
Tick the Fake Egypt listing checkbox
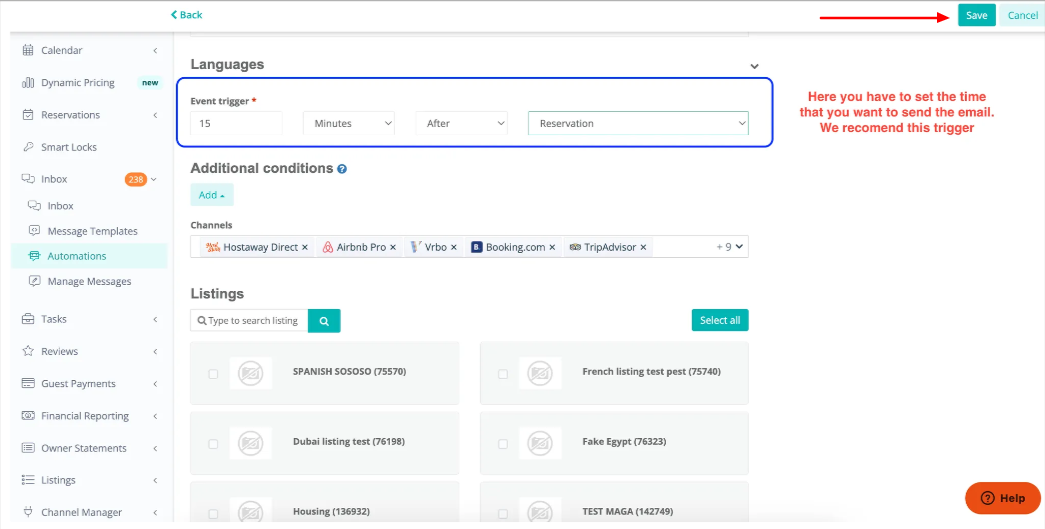tap(502, 443)
